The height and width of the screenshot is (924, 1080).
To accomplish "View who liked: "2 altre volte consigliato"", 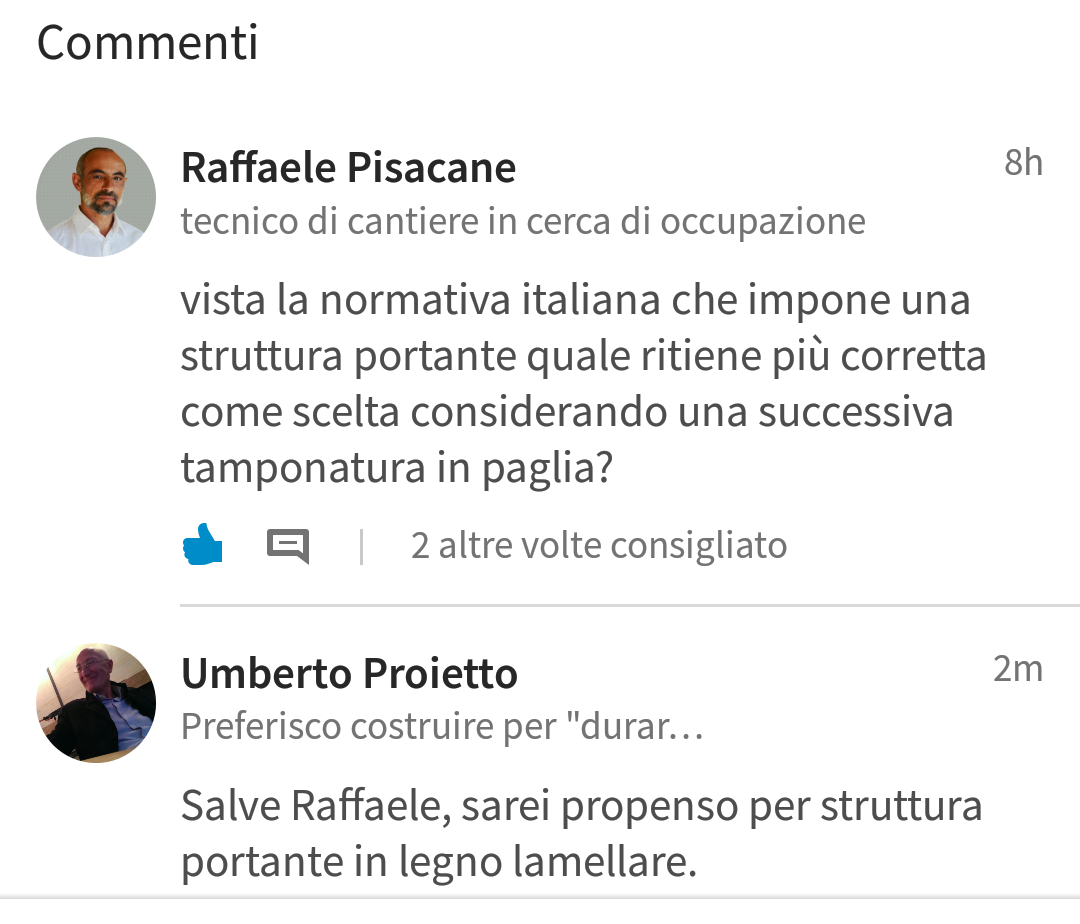I will pos(598,546).
